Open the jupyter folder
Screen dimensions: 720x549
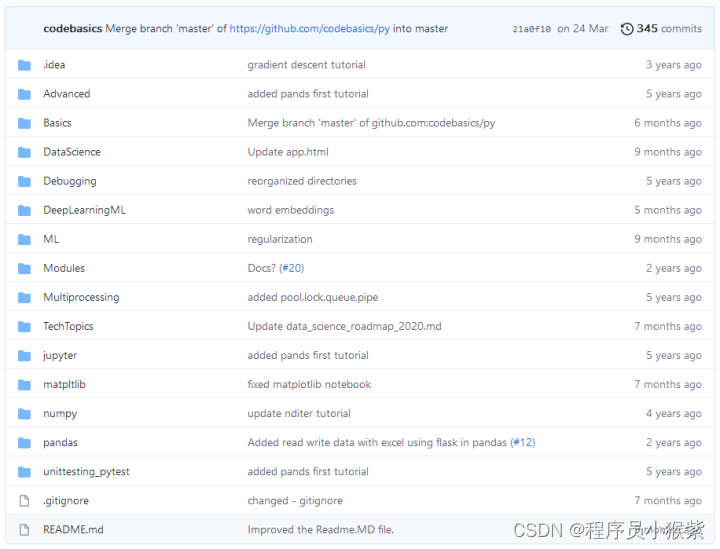tap(60, 355)
